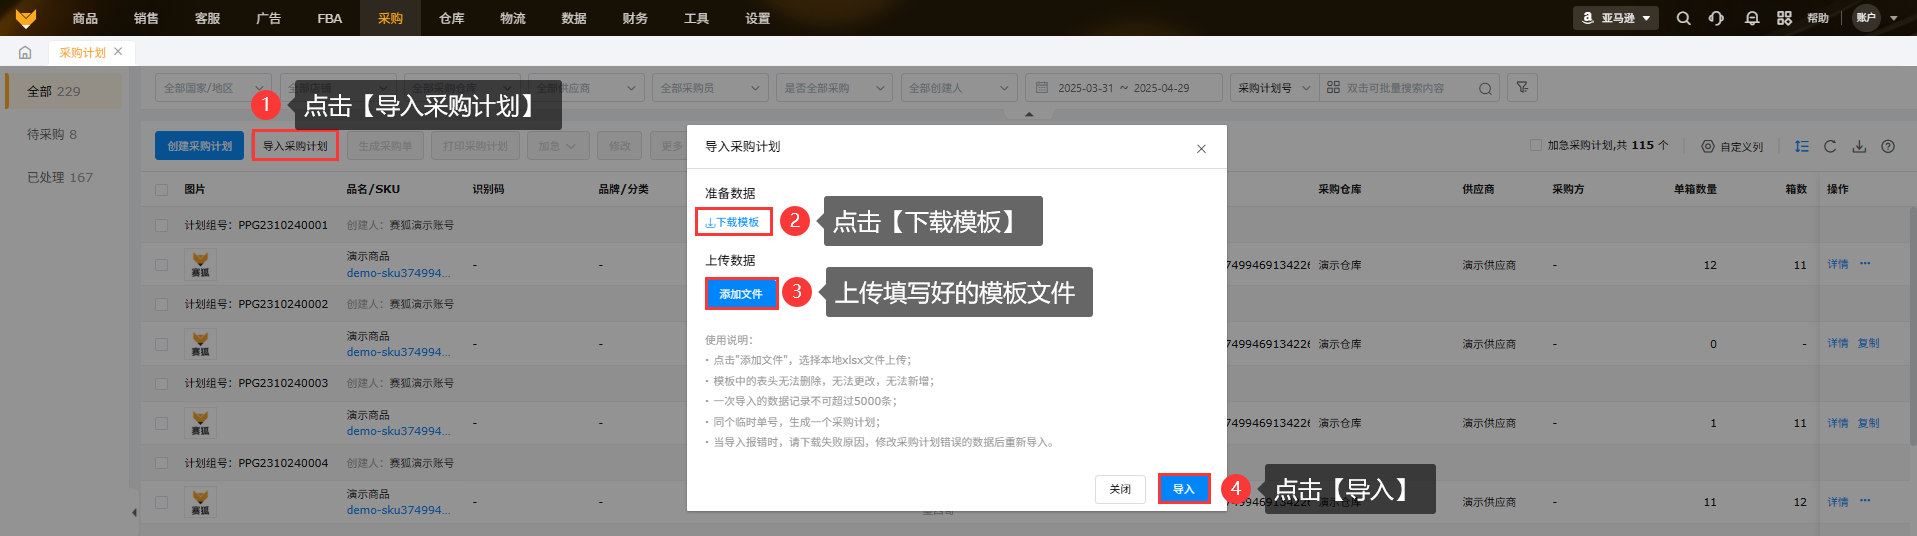Toggle row height list-density icon

[x=1802, y=146]
